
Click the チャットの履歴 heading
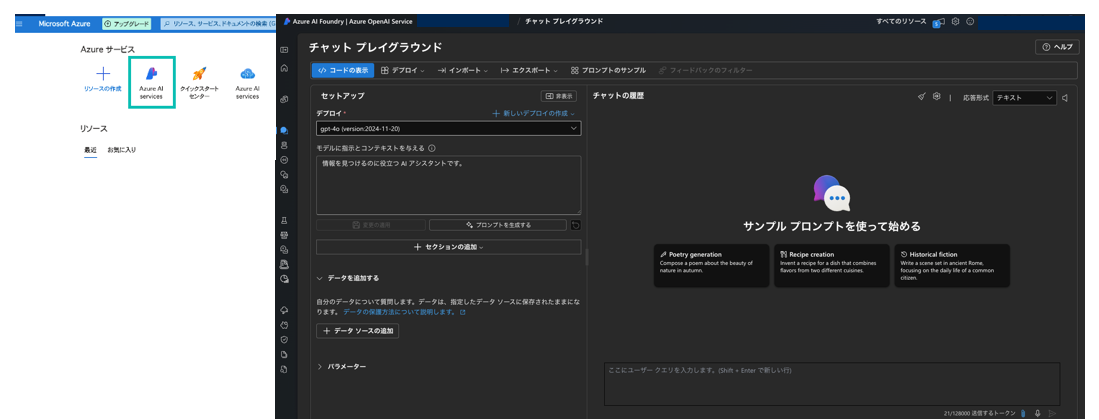617,95
